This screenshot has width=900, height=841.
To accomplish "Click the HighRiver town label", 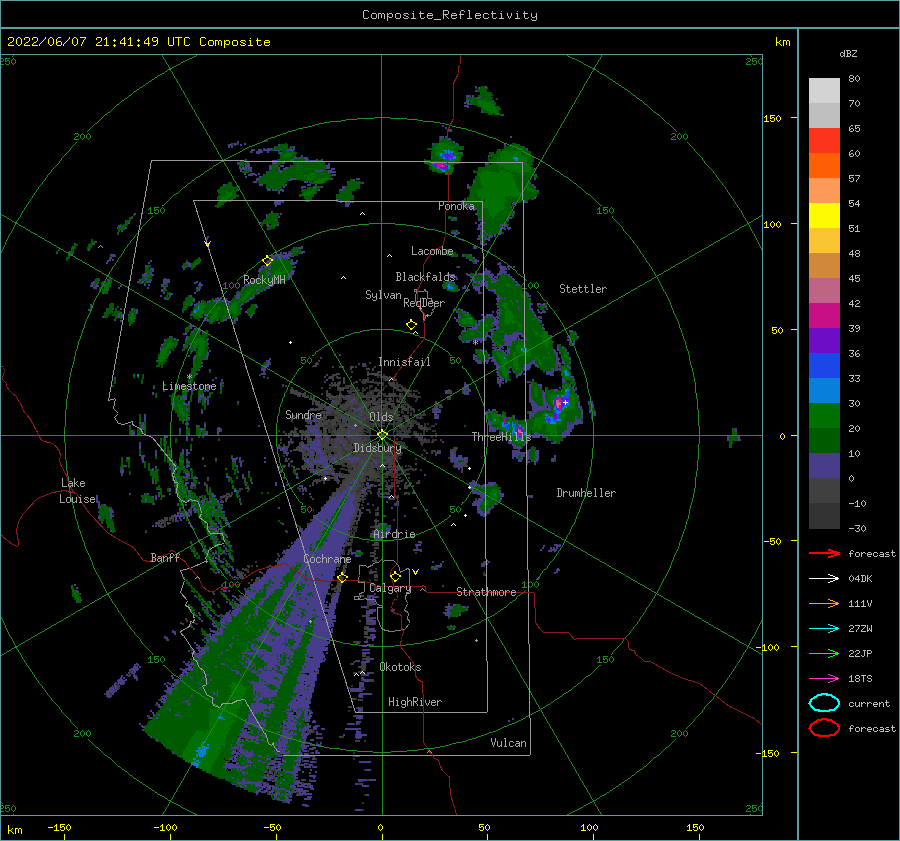I will tap(415, 702).
